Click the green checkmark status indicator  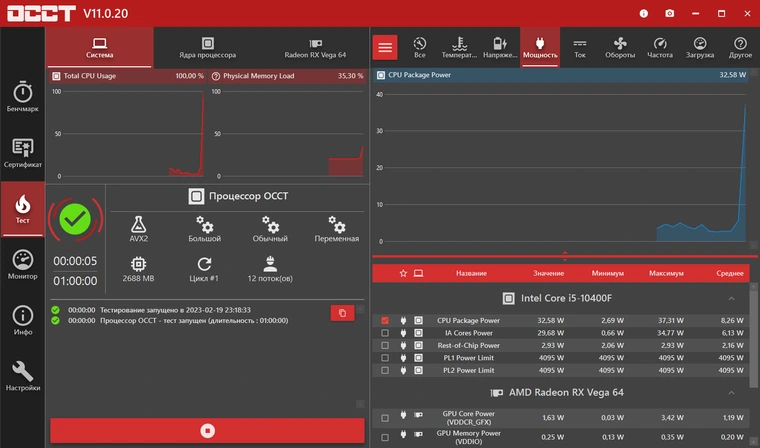pos(75,219)
